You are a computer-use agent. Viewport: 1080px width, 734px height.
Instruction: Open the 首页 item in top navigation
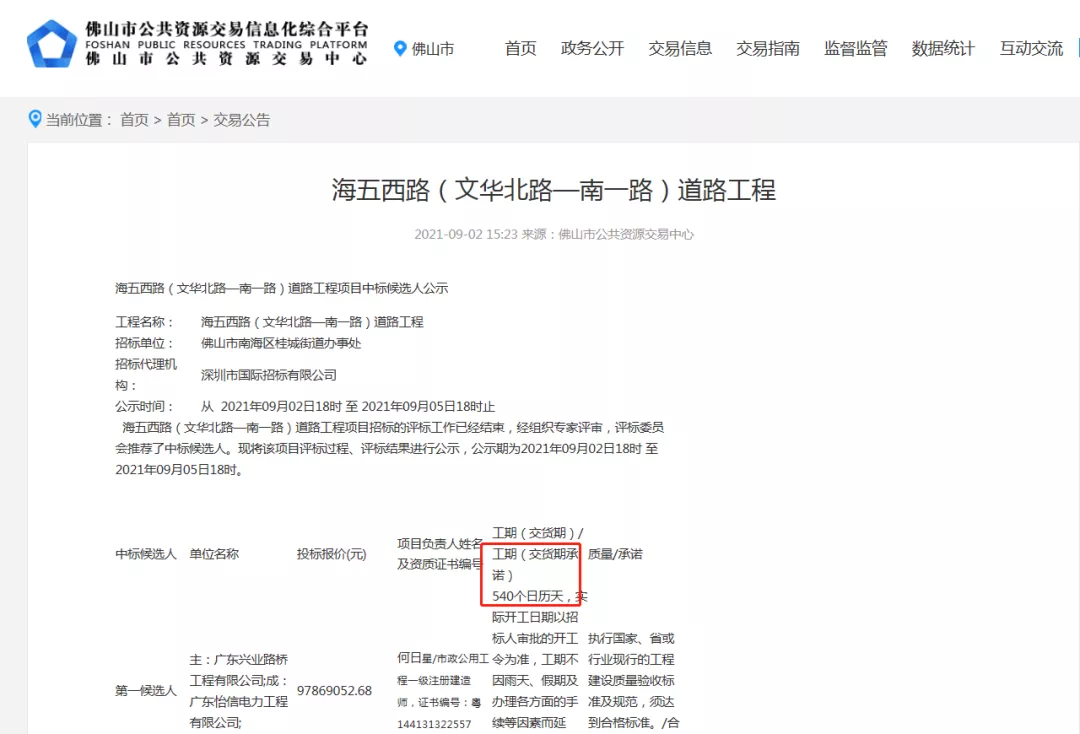520,48
